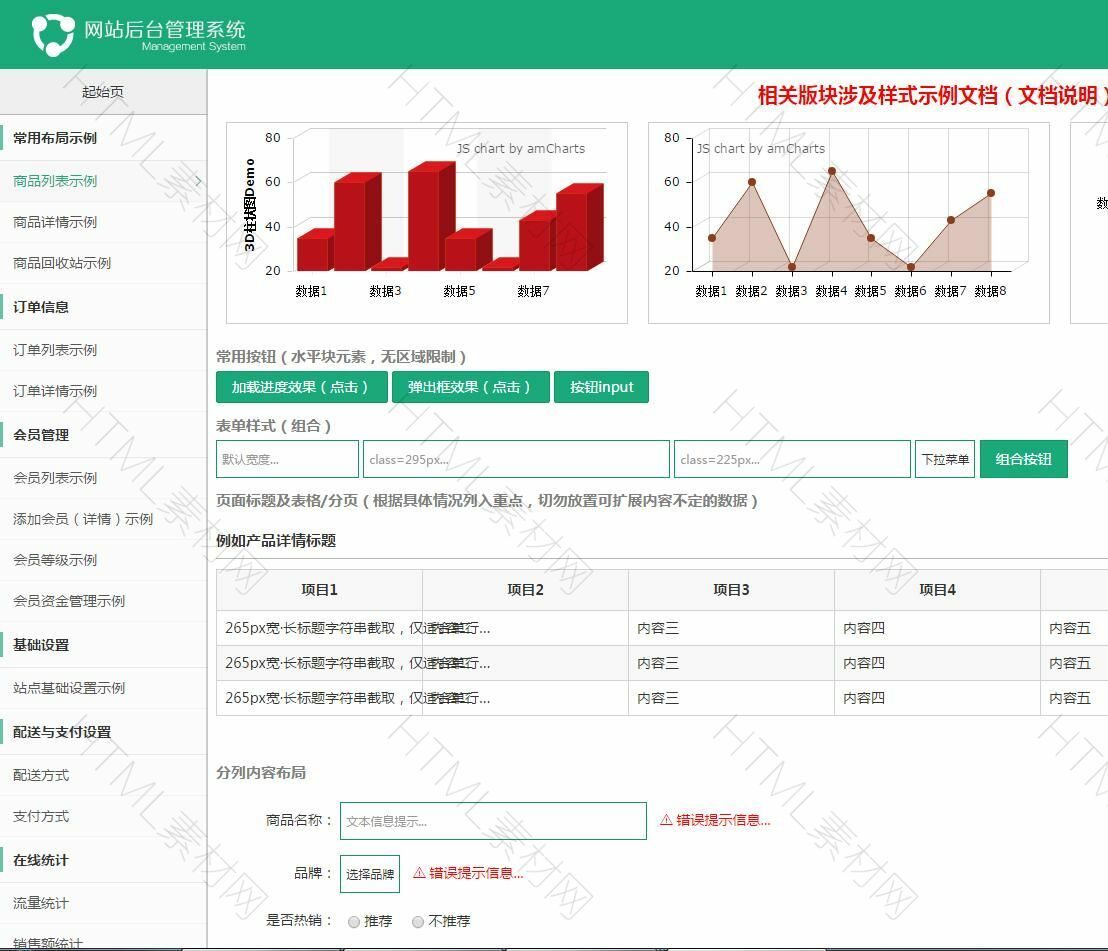Click the chevron arrow on 商品列表示例
Viewport: 1108px width, 951px height.
(198, 181)
